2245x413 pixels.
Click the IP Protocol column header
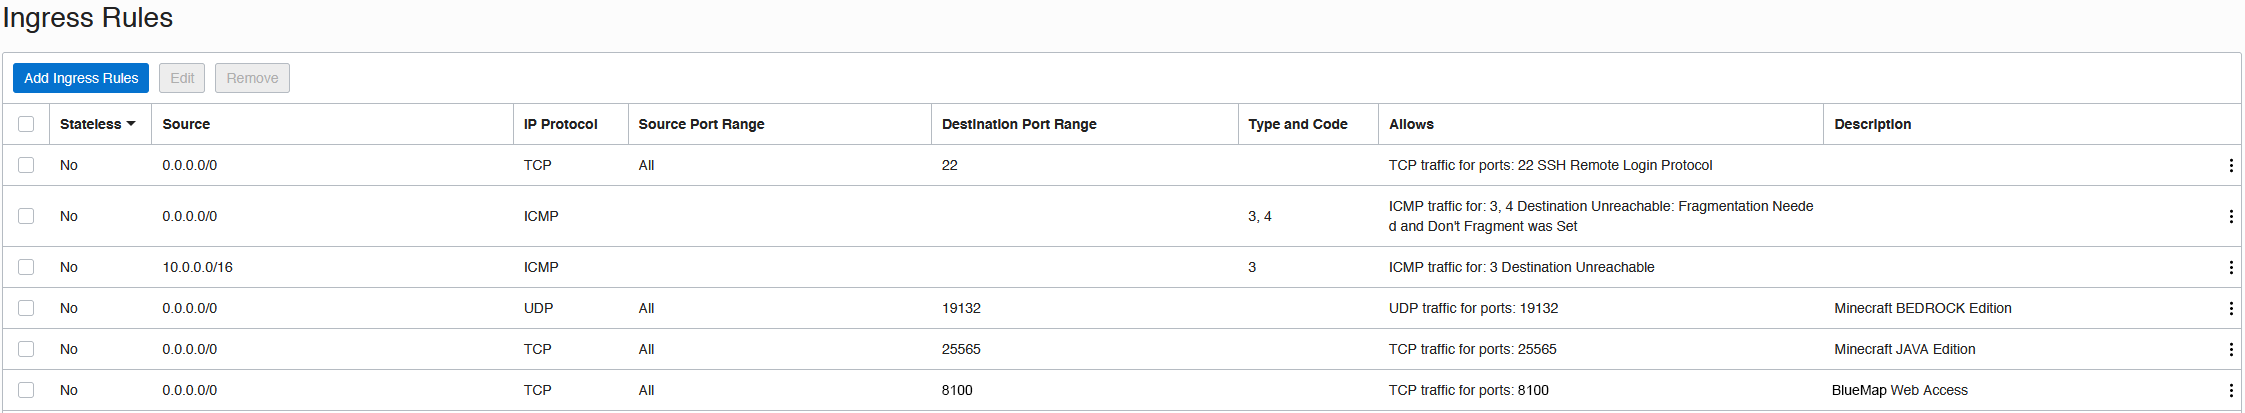(x=560, y=124)
